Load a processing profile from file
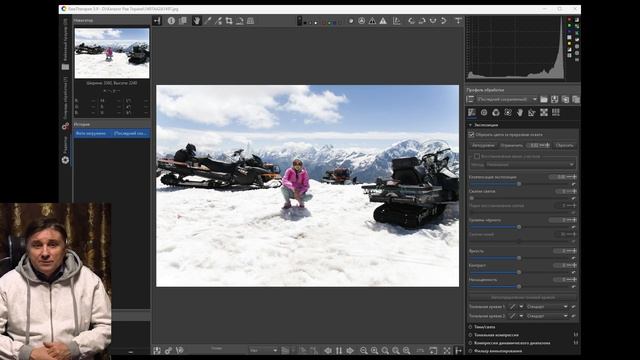This screenshot has width=640, height=360. 544,99
